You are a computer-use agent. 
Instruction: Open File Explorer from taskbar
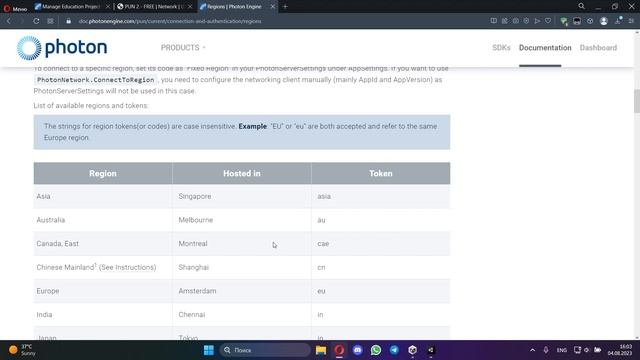[x=321, y=350]
